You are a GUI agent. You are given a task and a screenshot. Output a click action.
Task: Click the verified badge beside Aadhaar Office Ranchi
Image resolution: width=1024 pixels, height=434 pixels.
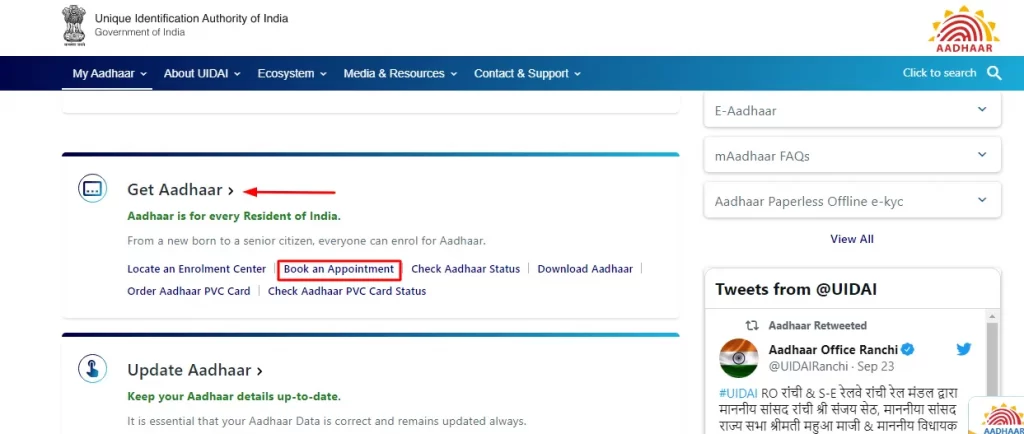(908, 349)
